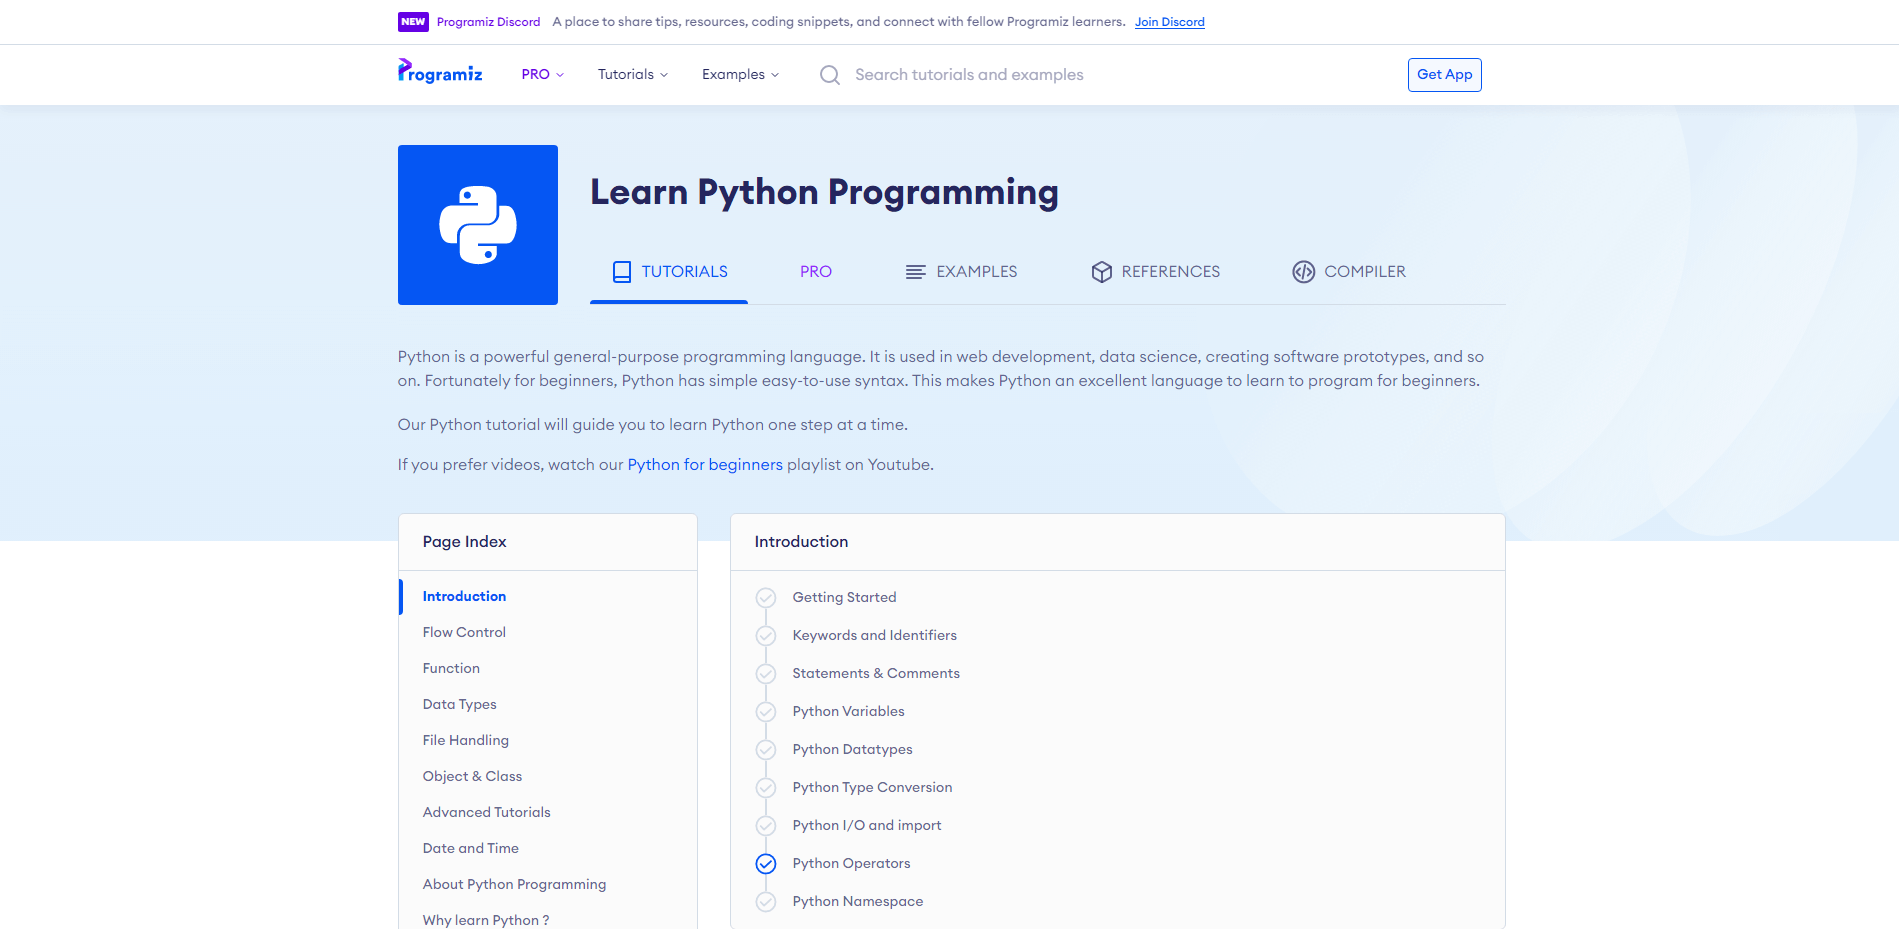The image size is (1899, 929).
Task: Toggle the Python Variables completion checkmark
Action: 766,712
